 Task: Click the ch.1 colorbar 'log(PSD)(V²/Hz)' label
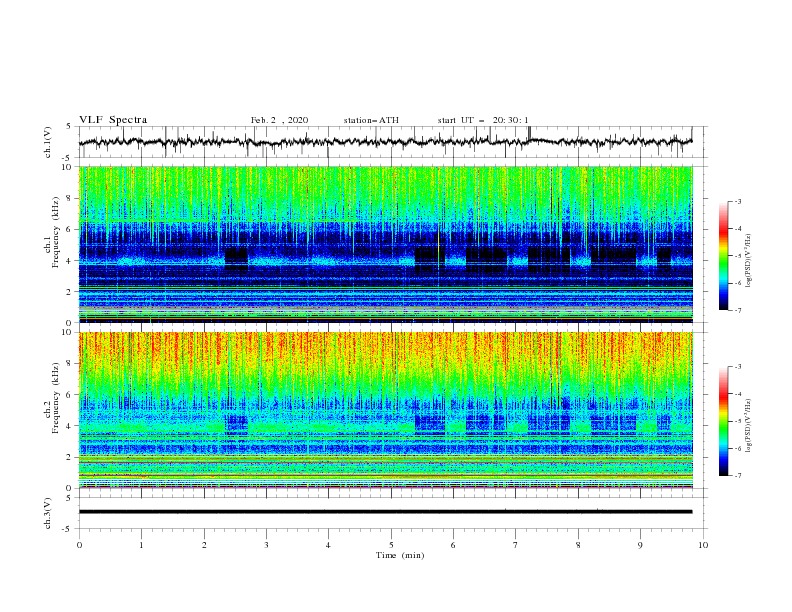pos(750,261)
